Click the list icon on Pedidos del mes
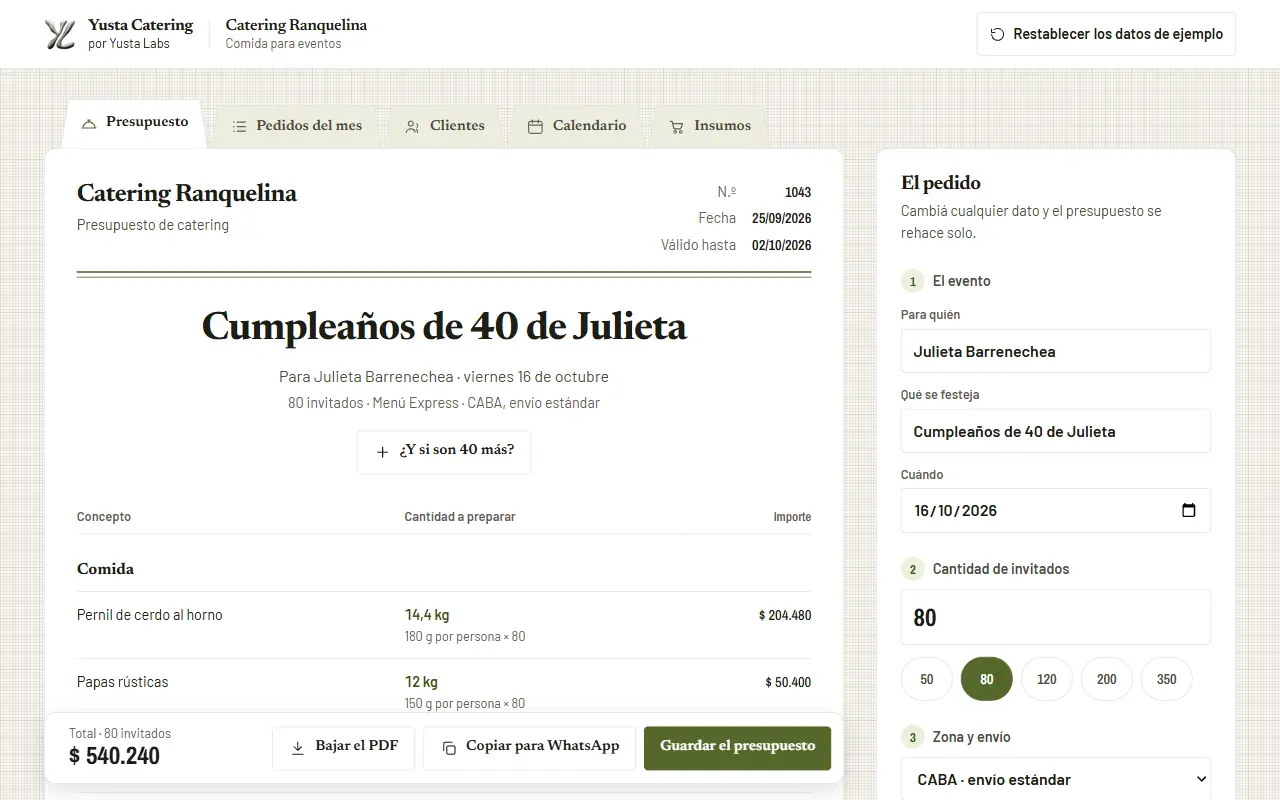The image size is (1280, 800). click(x=240, y=127)
